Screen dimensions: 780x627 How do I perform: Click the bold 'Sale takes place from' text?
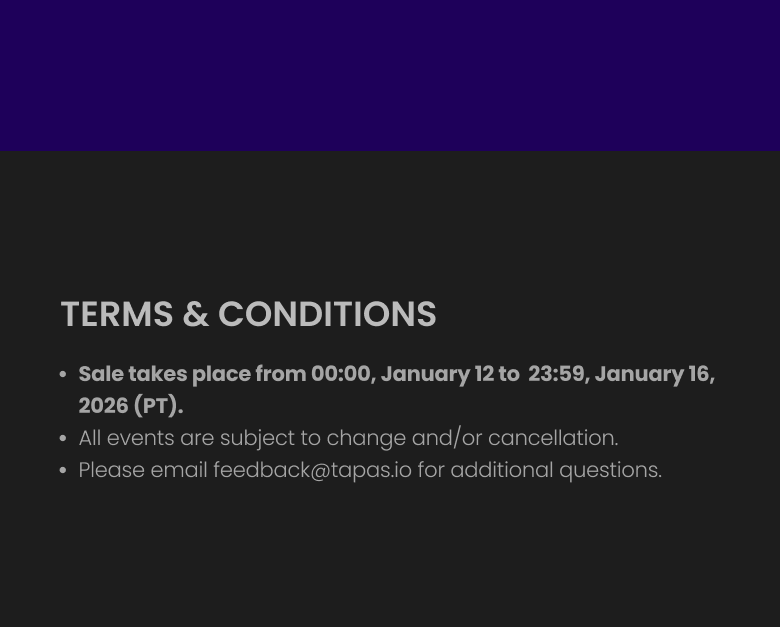[x=192, y=374]
